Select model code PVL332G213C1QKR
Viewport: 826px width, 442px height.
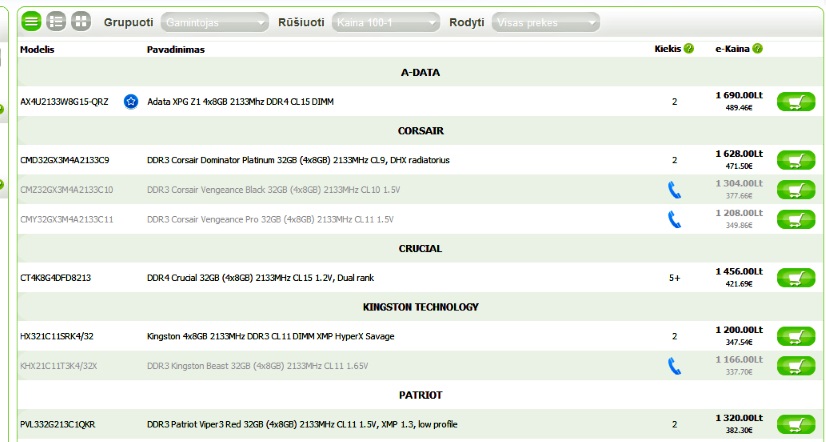[57, 424]
